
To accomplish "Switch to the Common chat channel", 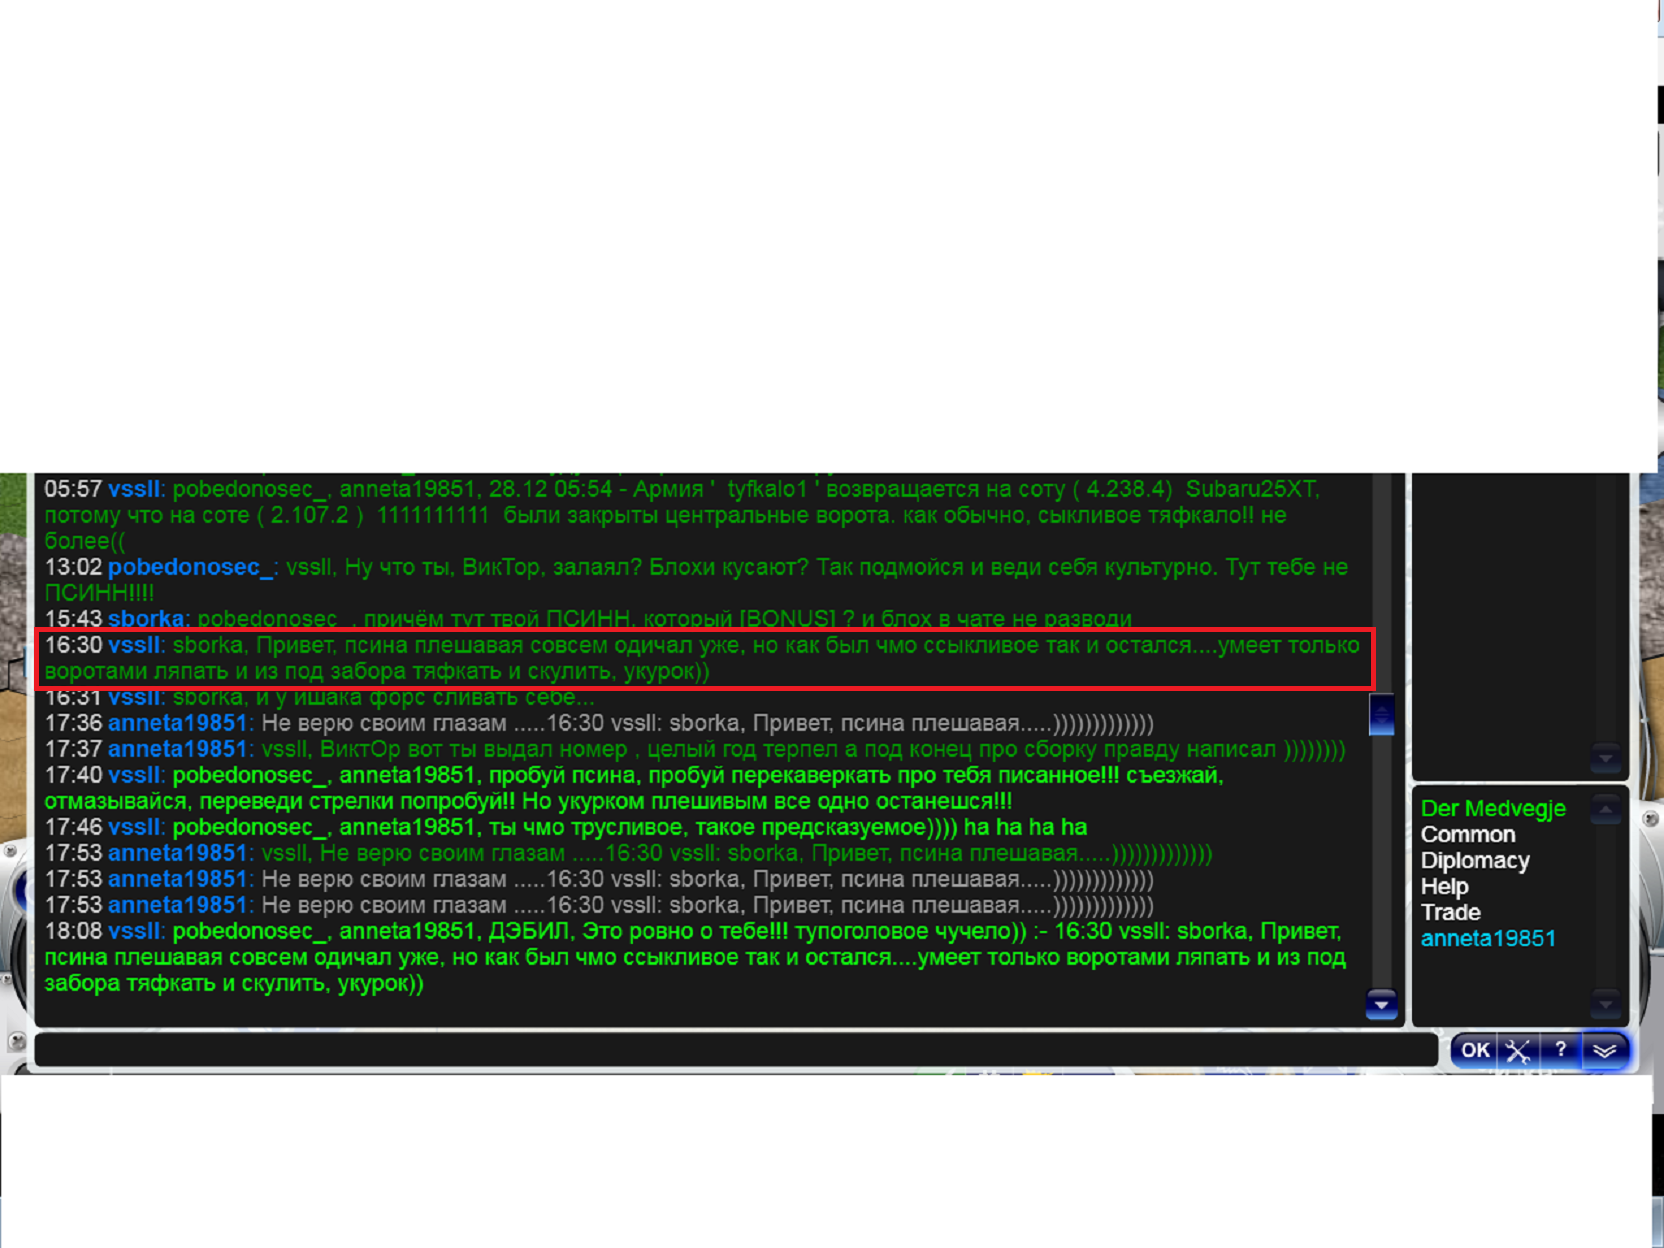I will coord(1467,835).
